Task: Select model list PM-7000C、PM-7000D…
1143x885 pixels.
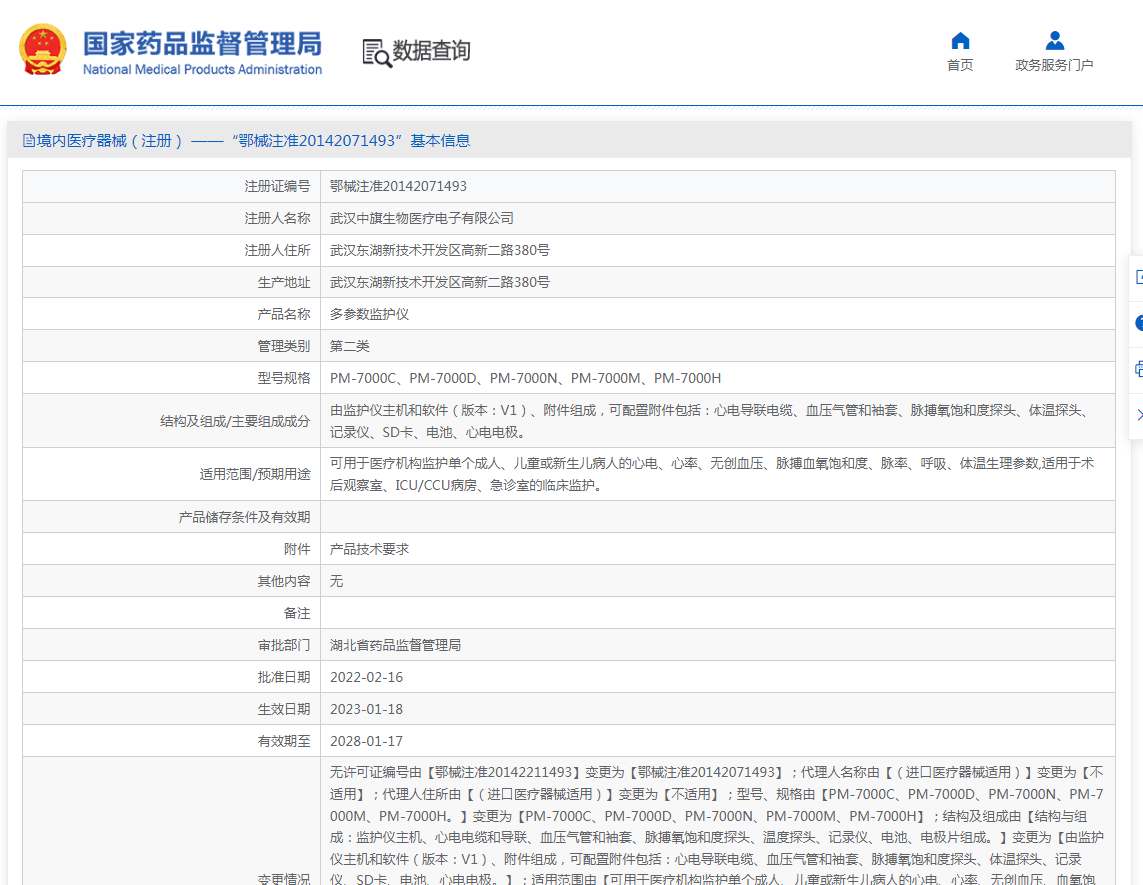Action: point(525,378)
